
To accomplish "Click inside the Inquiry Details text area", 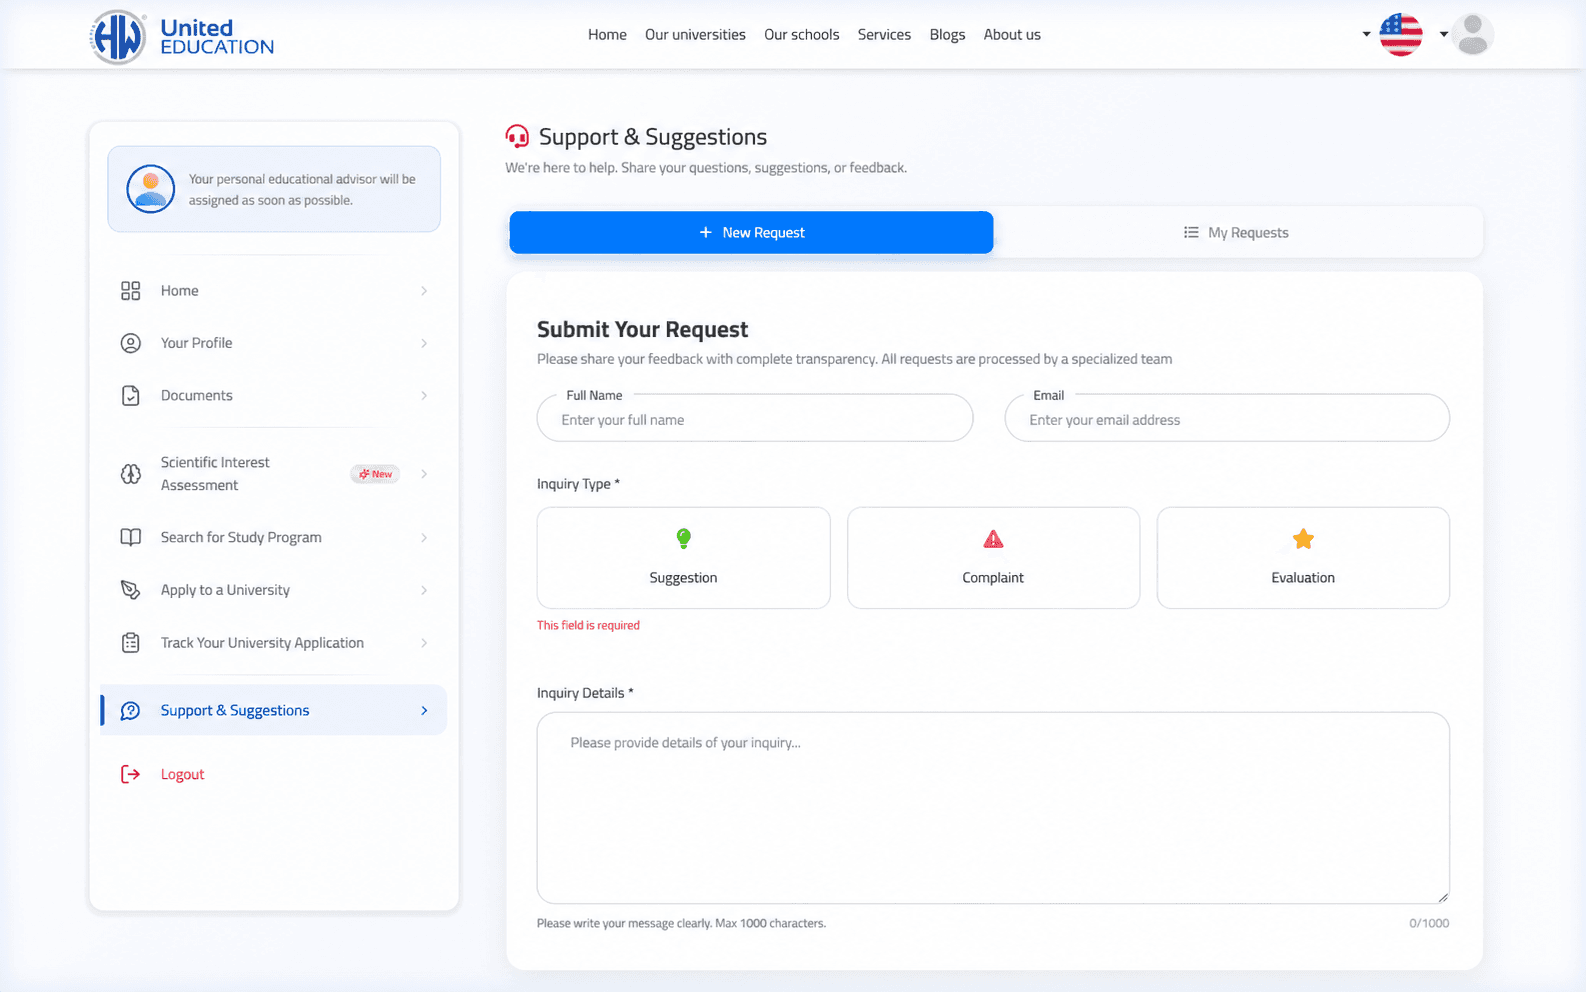I will coord(993,808).
